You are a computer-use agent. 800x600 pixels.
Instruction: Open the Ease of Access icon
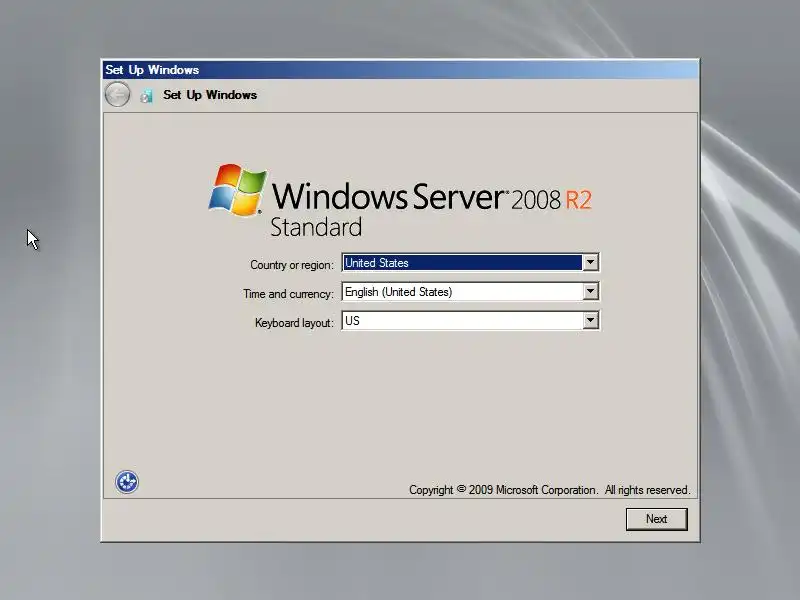pos(127,482)
